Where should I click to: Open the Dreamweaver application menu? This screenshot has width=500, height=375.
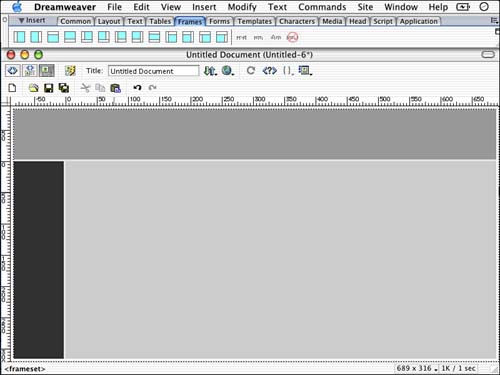[x=65, y=7]
